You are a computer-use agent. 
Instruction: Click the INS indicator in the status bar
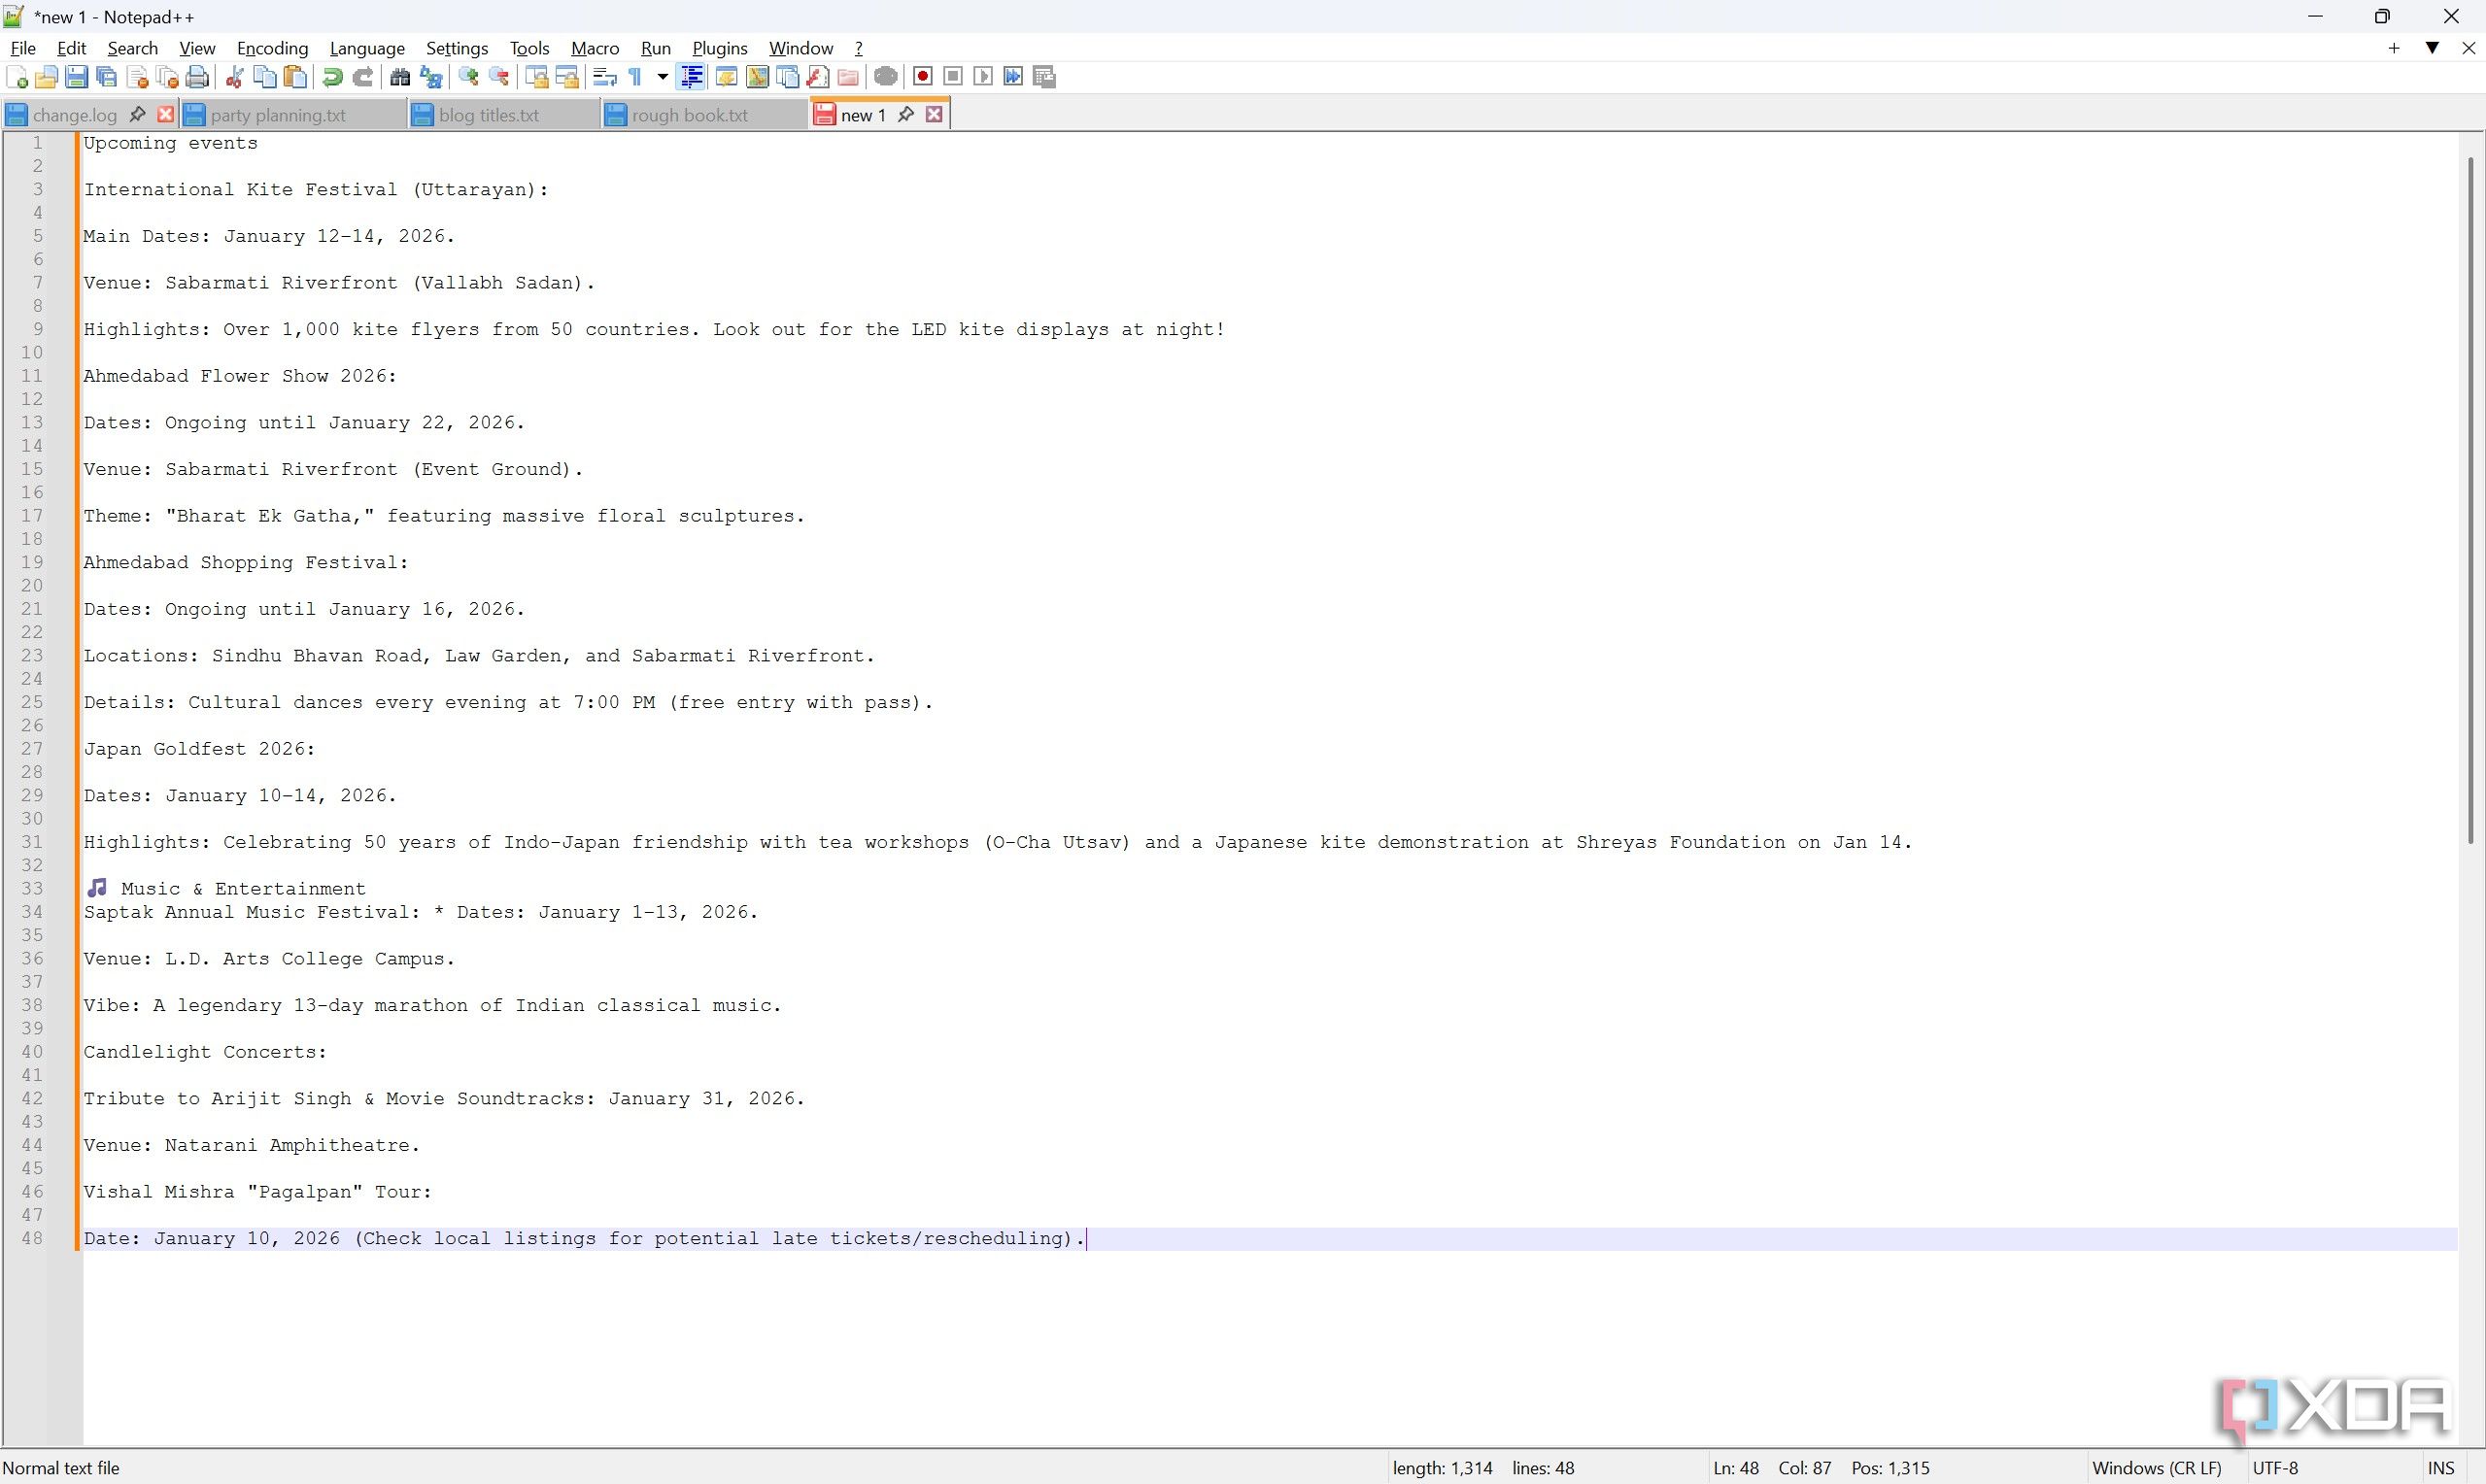point(2441,1468)
